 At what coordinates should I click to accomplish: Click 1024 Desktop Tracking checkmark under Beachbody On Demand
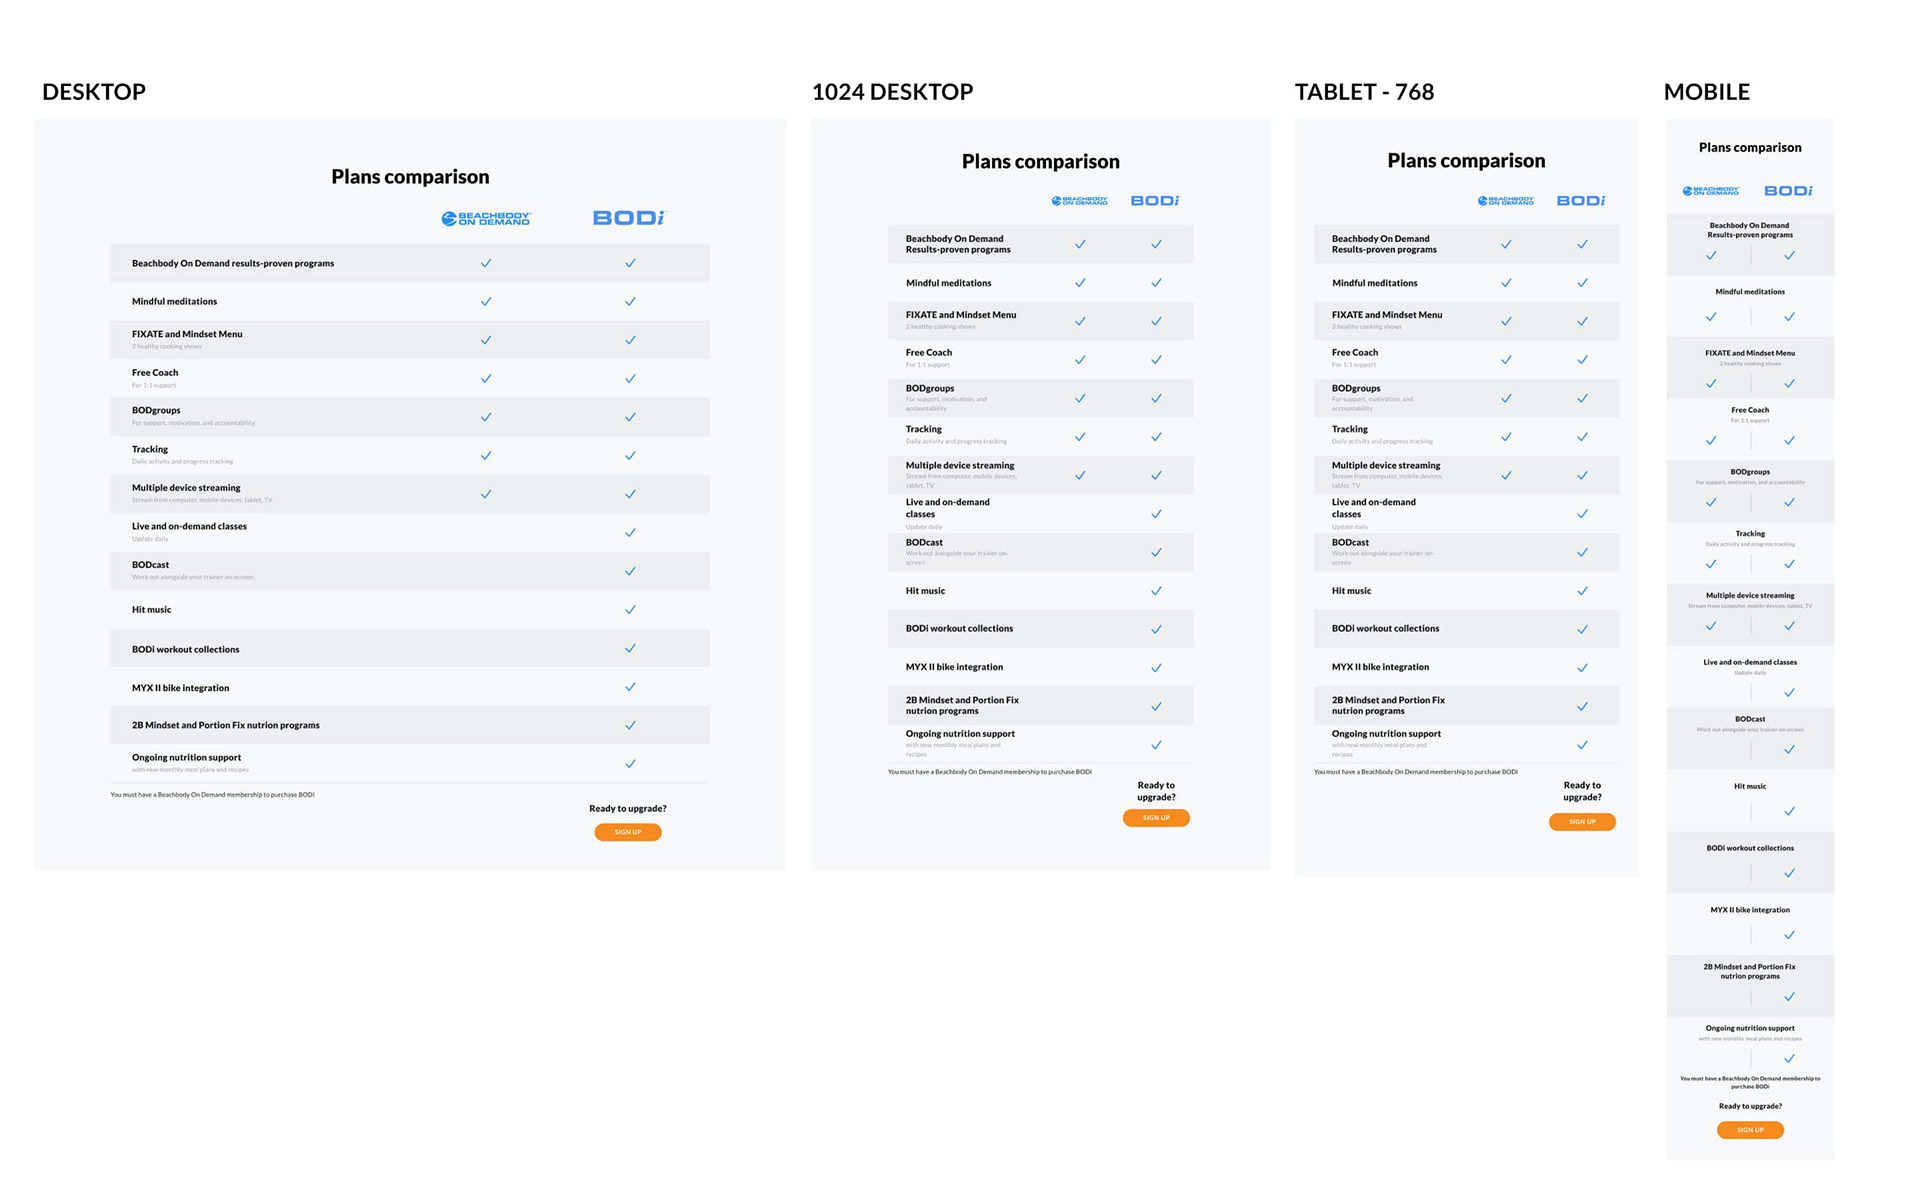coord(1080,436)
